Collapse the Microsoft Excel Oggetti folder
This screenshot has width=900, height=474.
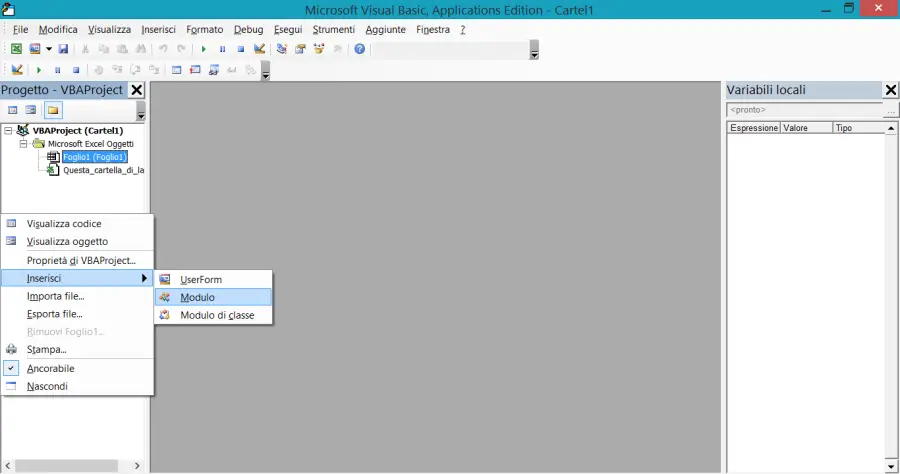[x=24, y=143]
